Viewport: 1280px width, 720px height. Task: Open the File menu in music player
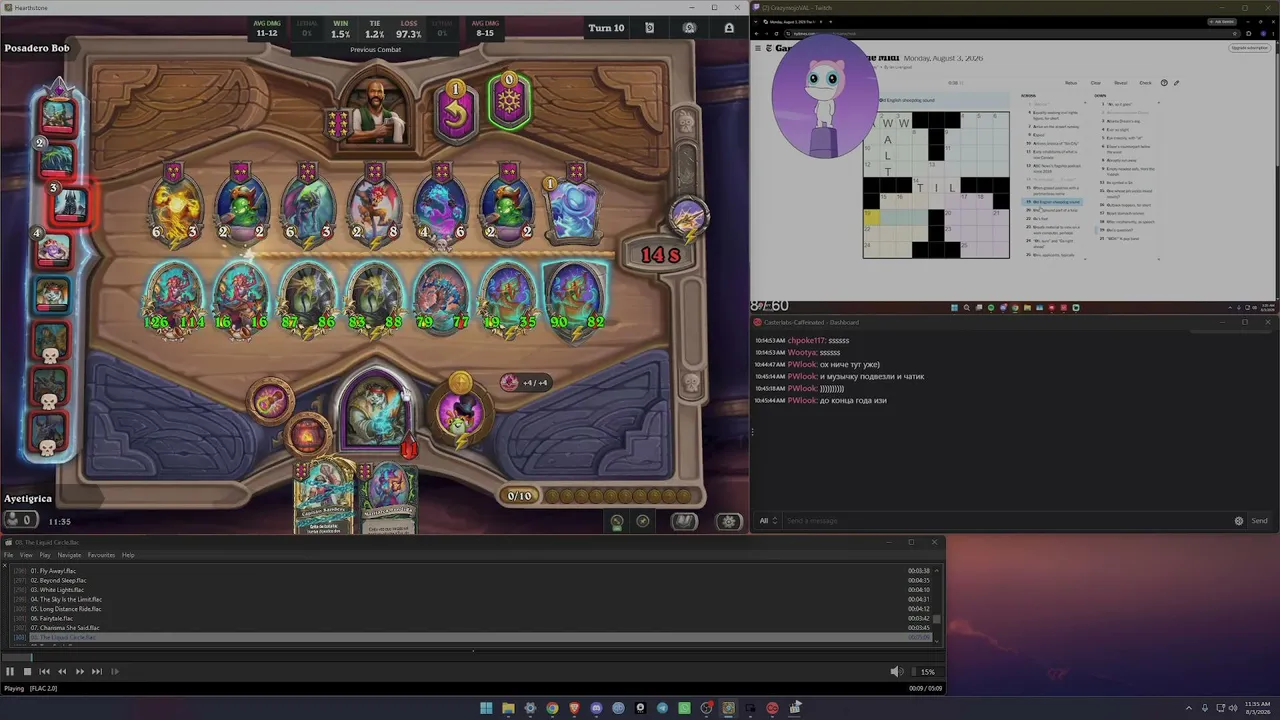(x=9, y=555)
